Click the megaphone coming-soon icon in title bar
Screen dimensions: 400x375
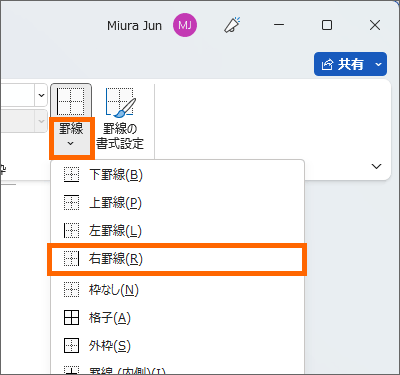[x=232, y=25]
